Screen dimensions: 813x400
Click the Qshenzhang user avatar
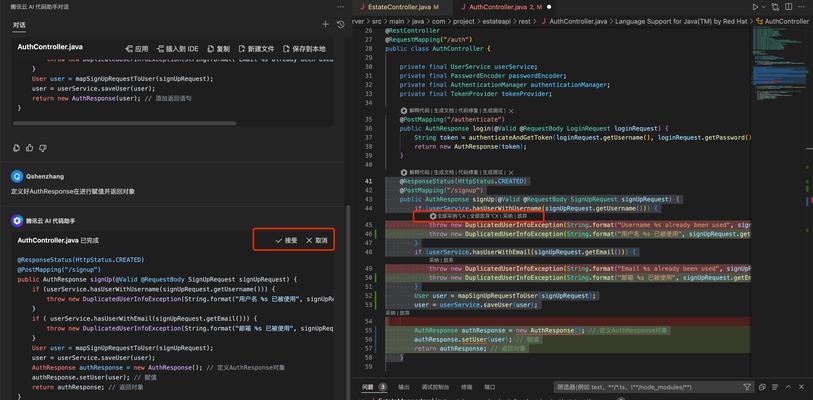point(17,176)
